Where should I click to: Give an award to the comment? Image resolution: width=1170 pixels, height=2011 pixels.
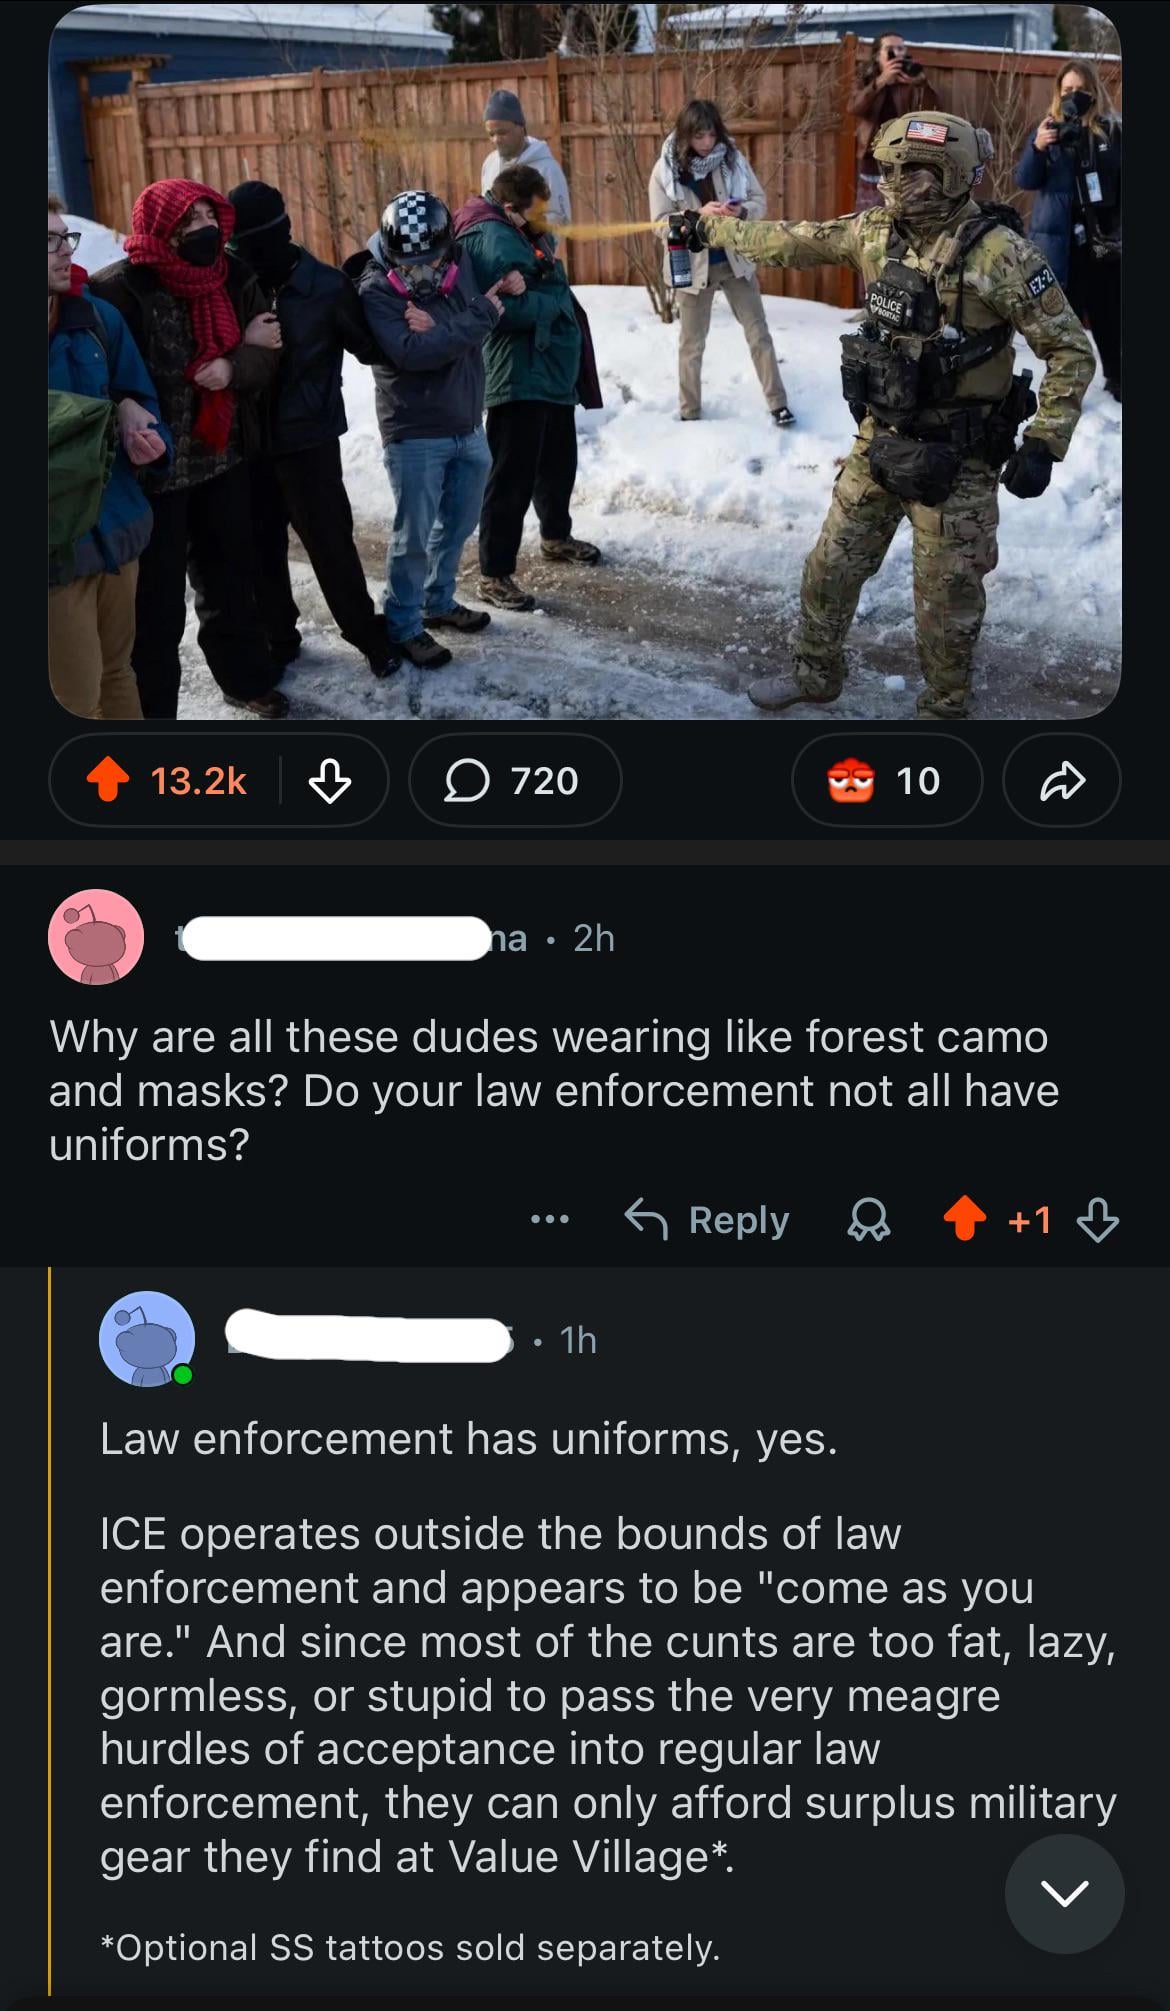pos(869,1220)
